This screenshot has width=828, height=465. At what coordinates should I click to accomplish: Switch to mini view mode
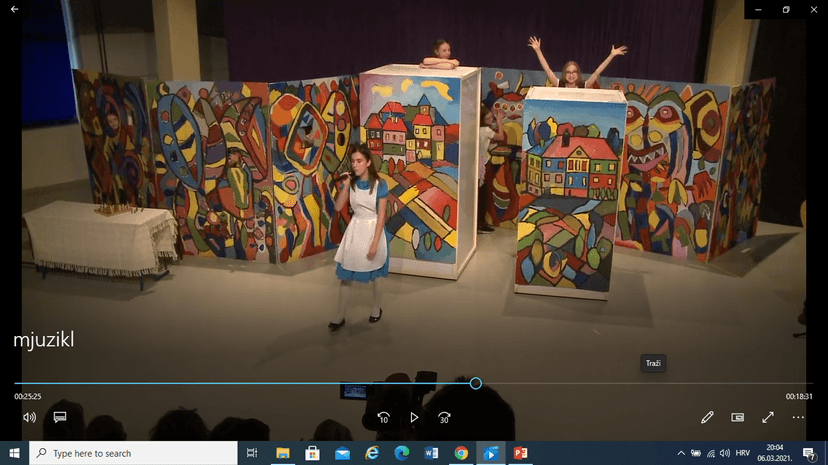point(738,417)
